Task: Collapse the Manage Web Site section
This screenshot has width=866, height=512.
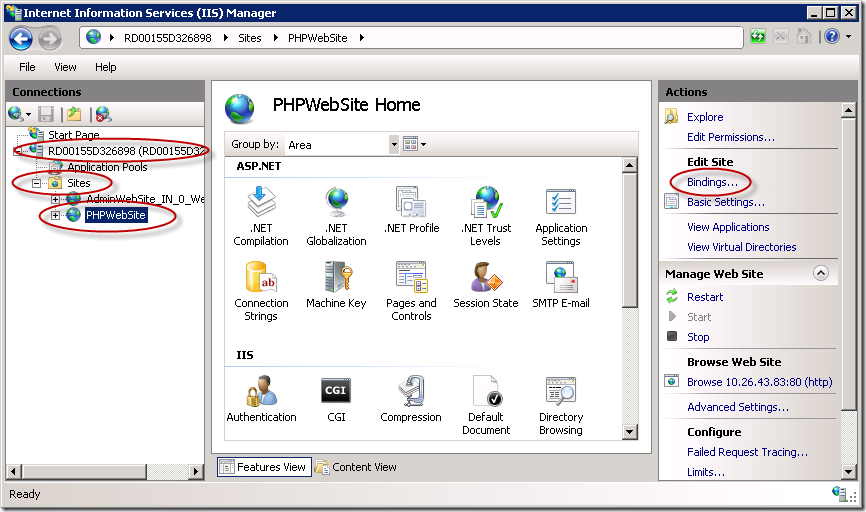Action: (x=821, y=273)
